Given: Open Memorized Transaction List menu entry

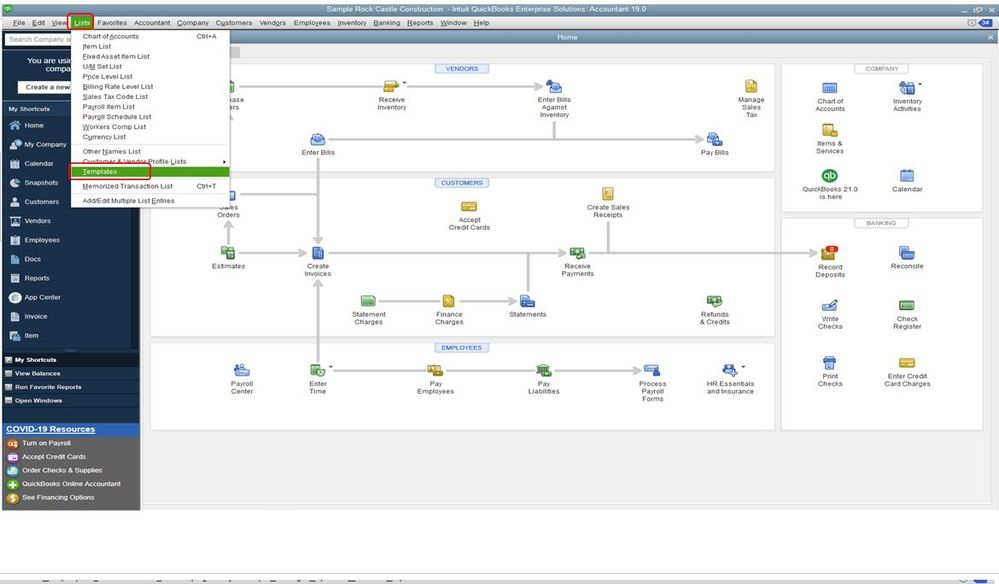Looking at the screenshot, I should click(x=150, y=187).
